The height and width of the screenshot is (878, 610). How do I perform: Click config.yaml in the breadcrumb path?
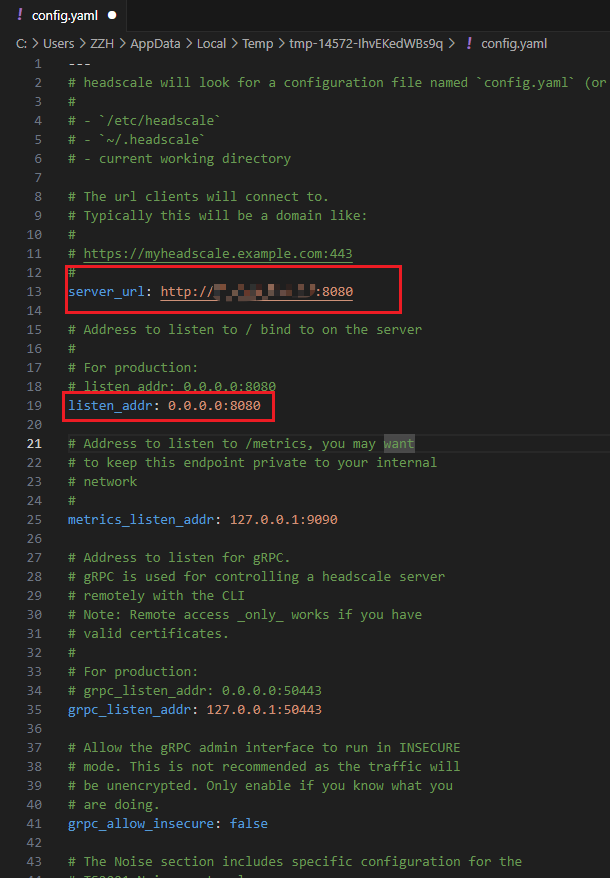(x=514, y=44)
